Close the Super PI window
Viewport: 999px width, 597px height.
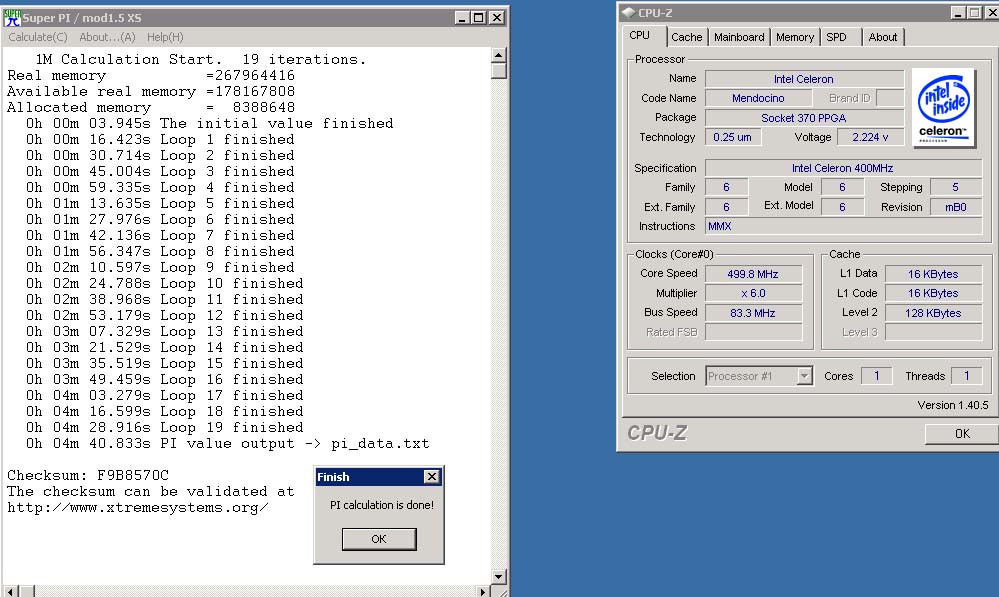click(x=496, y=18)
